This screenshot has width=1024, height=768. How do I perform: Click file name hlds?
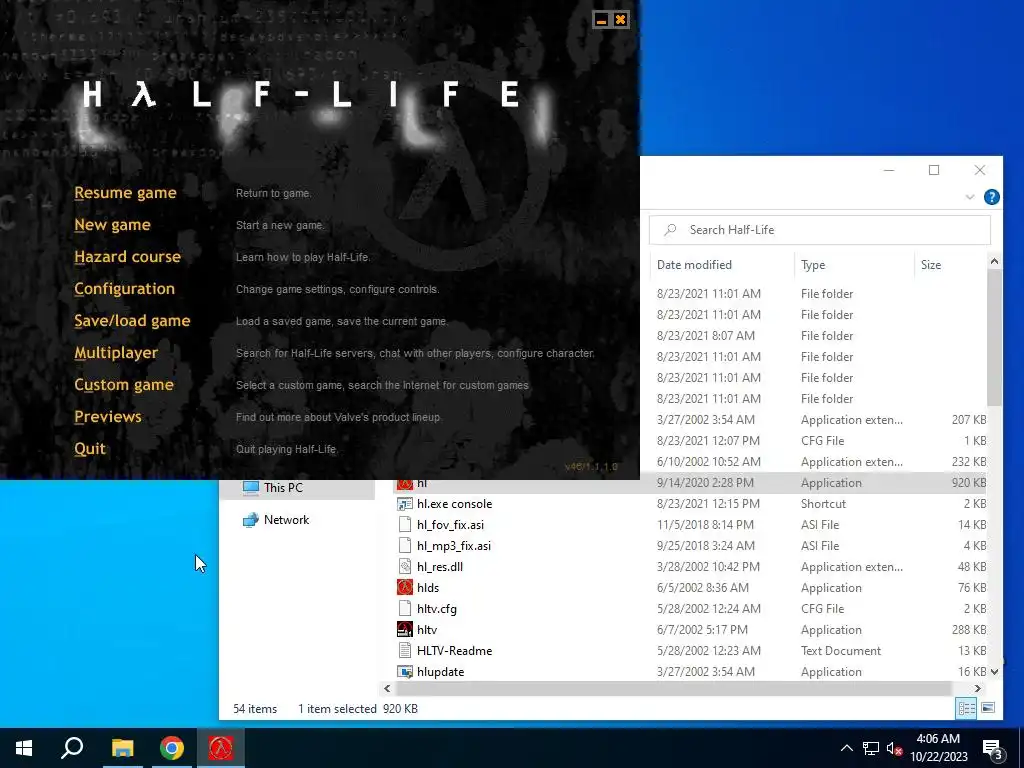pyautogui.click(x=428, y=587)
